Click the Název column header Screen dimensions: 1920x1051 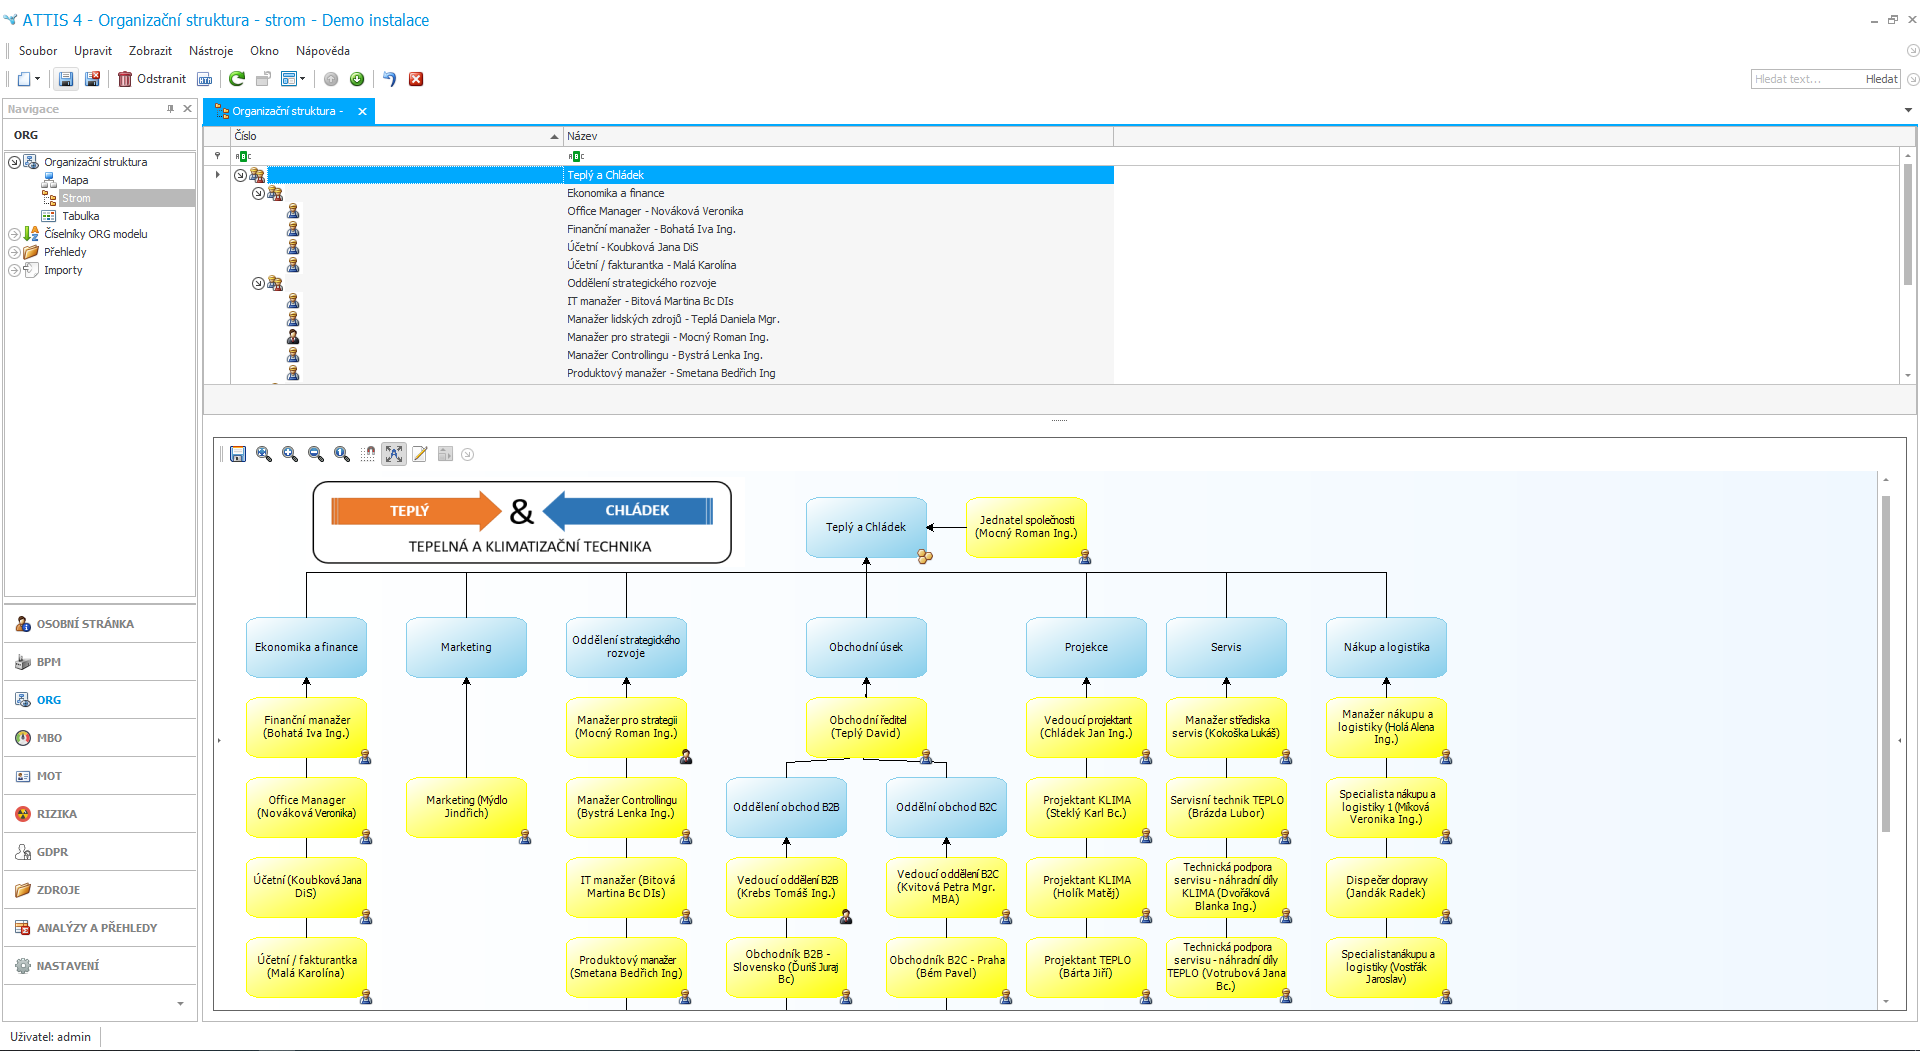coord(838,136)
